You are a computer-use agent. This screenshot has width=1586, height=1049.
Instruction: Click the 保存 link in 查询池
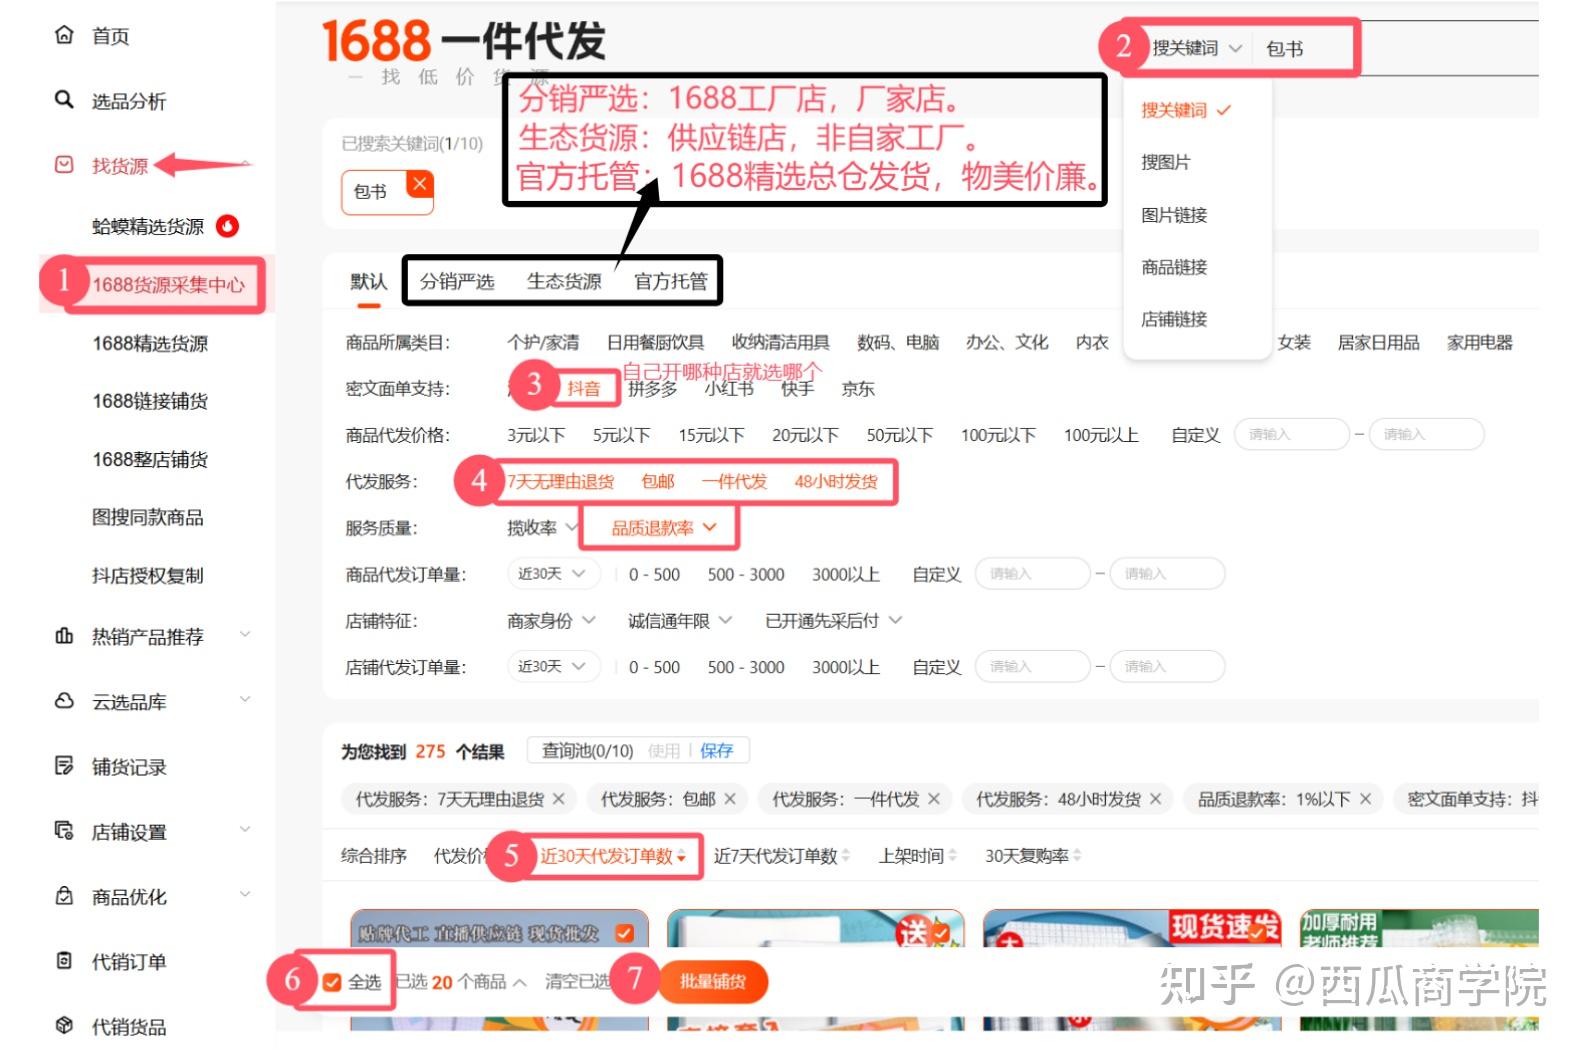[716, 751]
